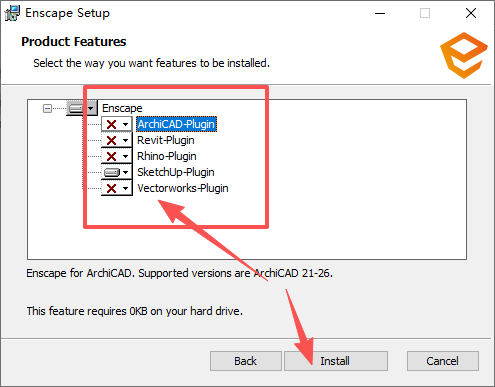The image size is (495, 387).
Task: Select the Rhino-Plugin feature label
Action: pos(167,156)
